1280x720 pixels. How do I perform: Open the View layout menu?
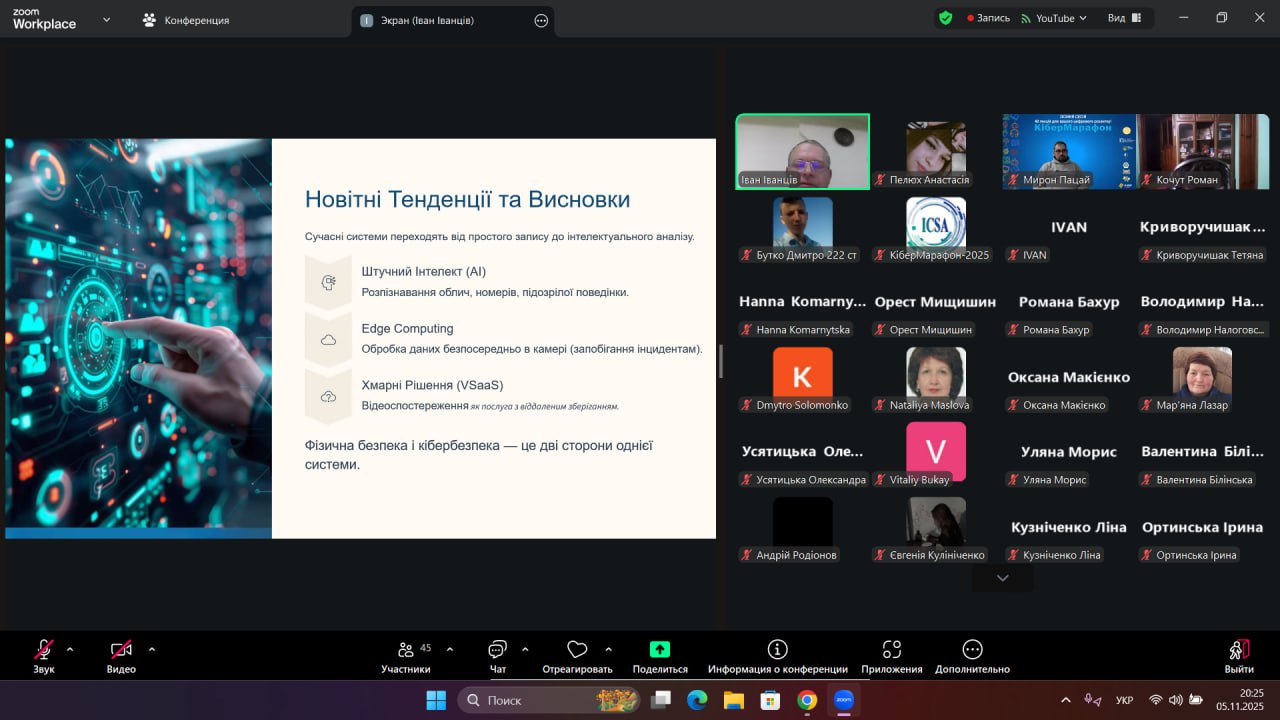[x=1124, y=18]
